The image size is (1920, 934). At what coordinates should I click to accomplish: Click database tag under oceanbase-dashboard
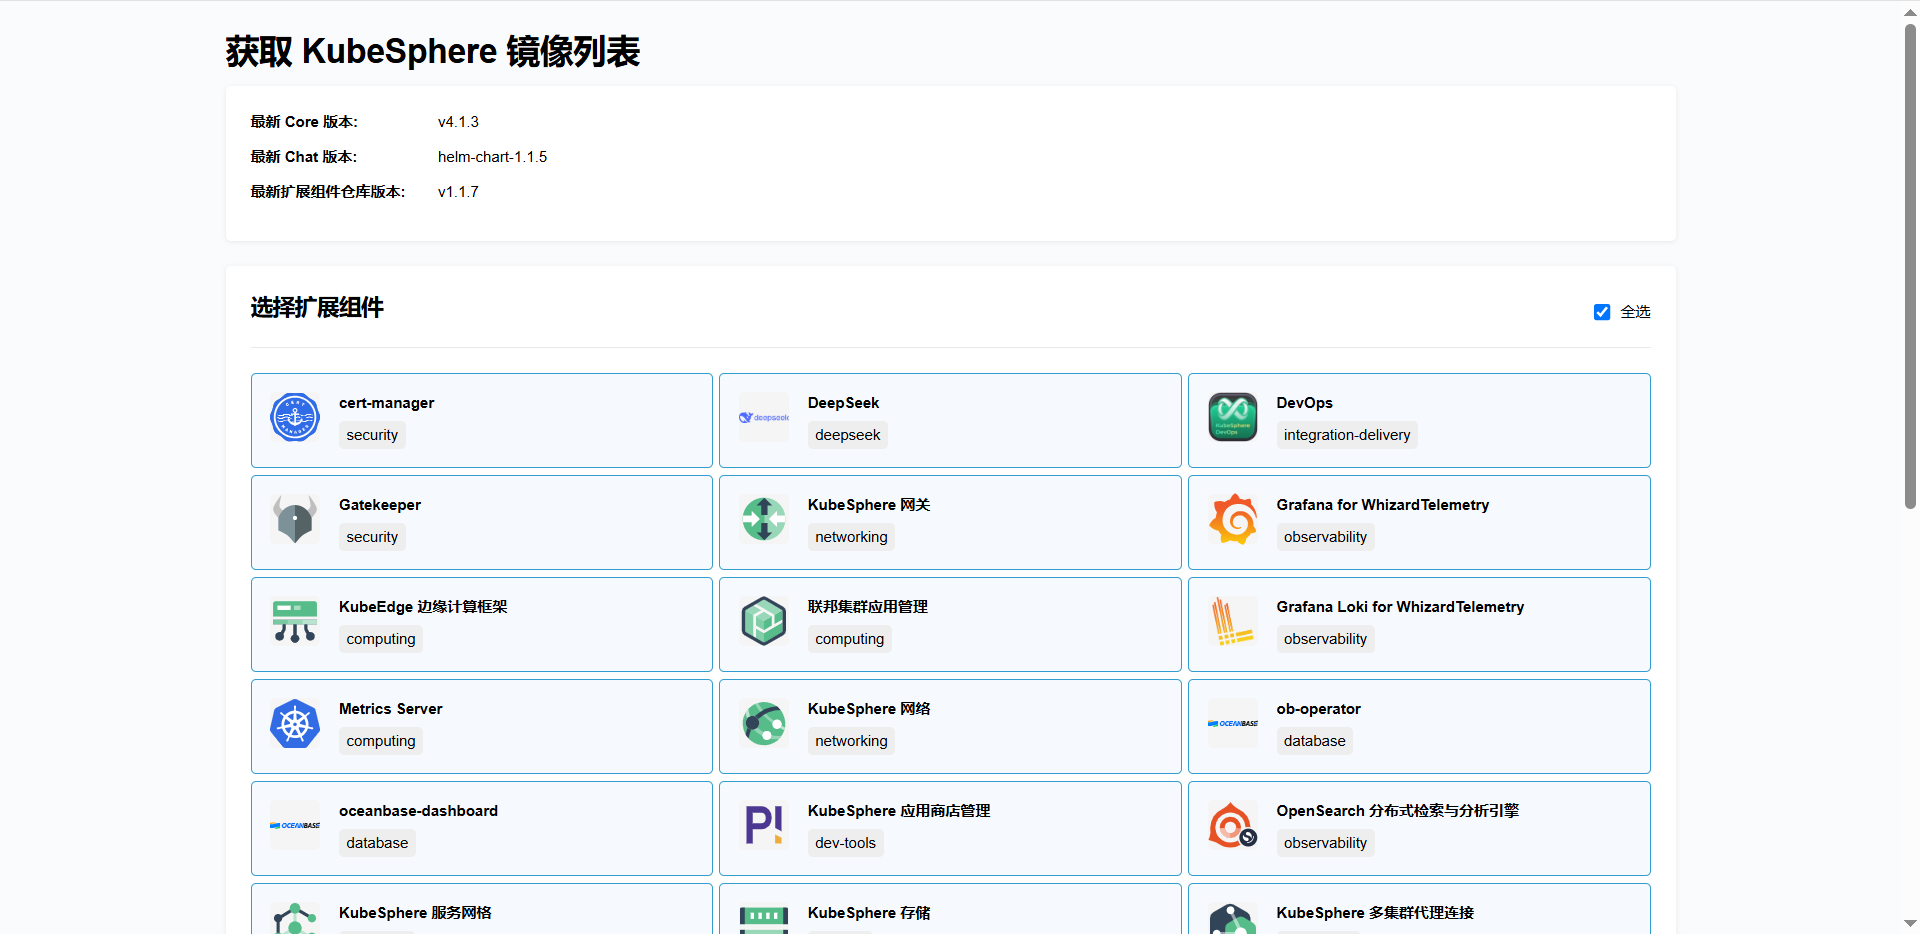pos(377,843)
